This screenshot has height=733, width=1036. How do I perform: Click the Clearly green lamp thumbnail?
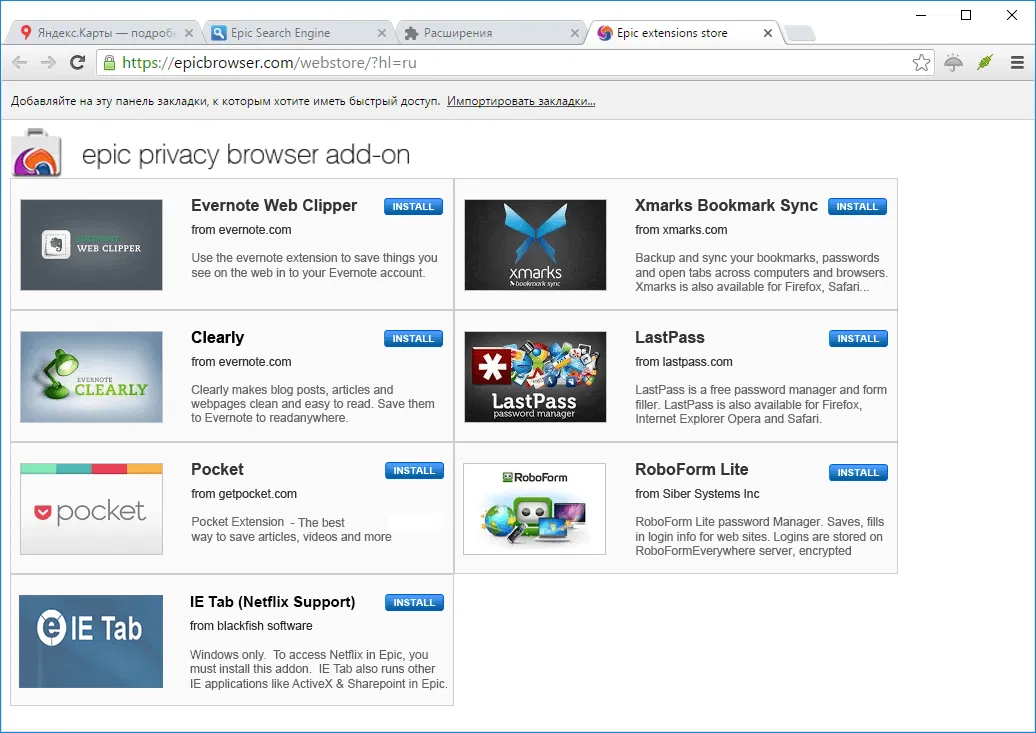click(x=91, y=377)
